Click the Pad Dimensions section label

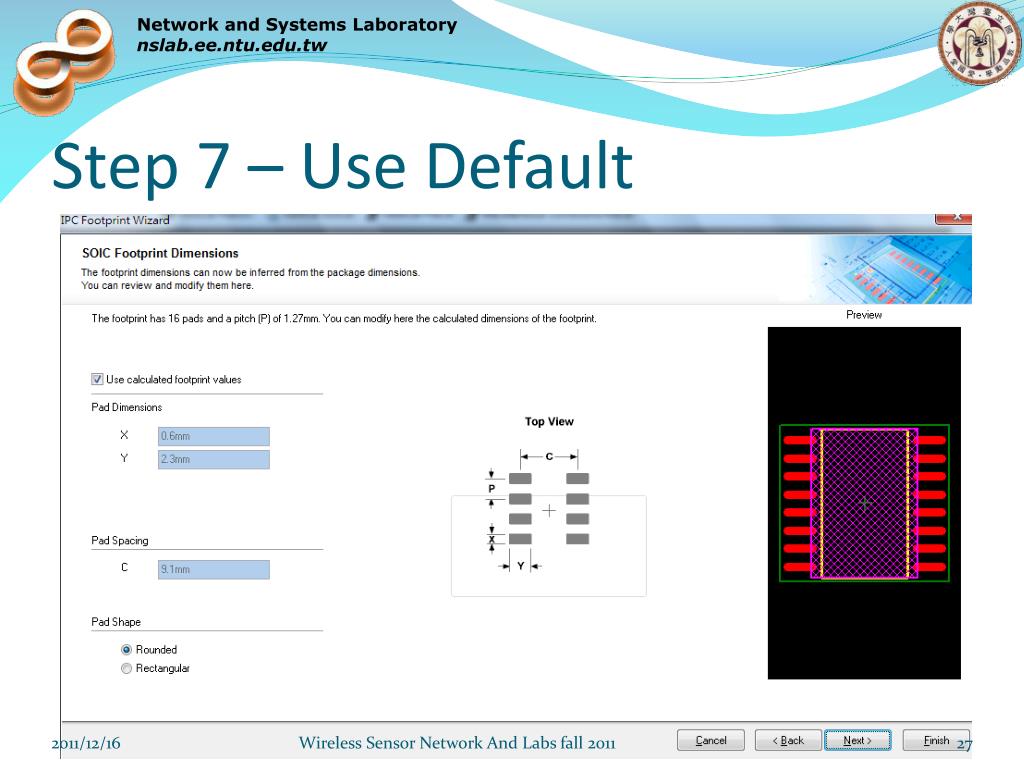coord(127,407)
